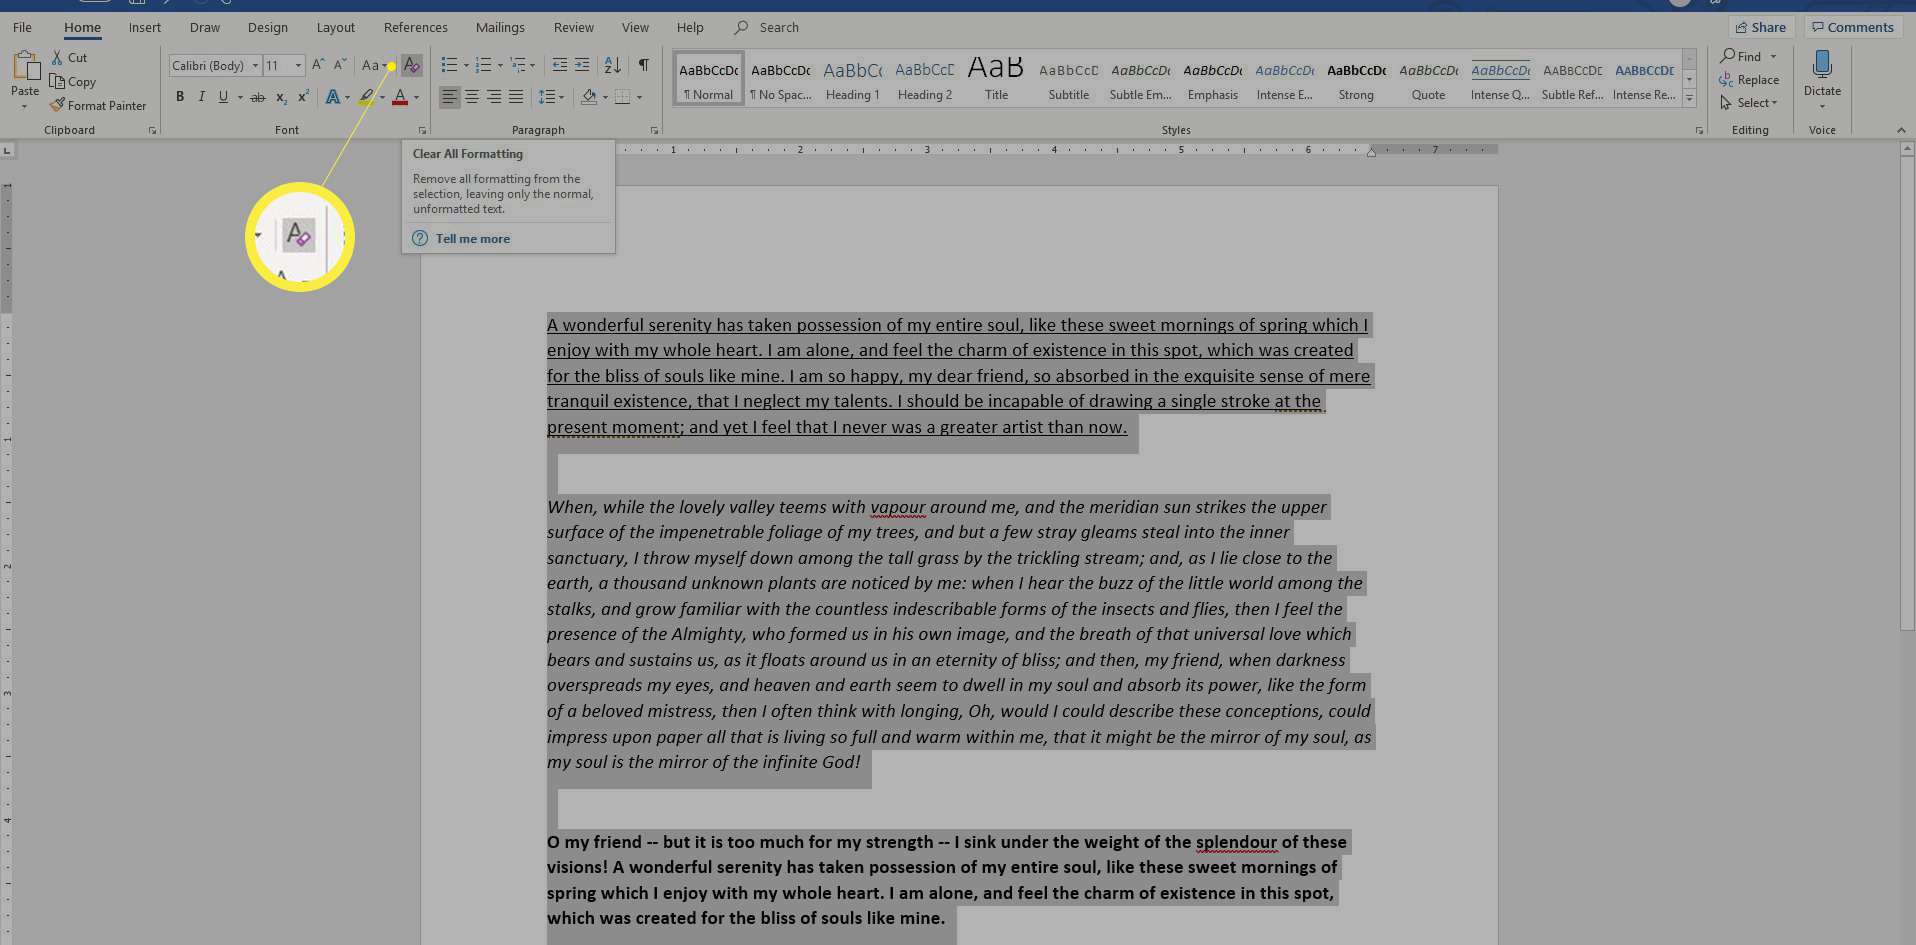Open the Borders icon
Image resolution: width=1916 pixels, height=945 pixels.
623,97
